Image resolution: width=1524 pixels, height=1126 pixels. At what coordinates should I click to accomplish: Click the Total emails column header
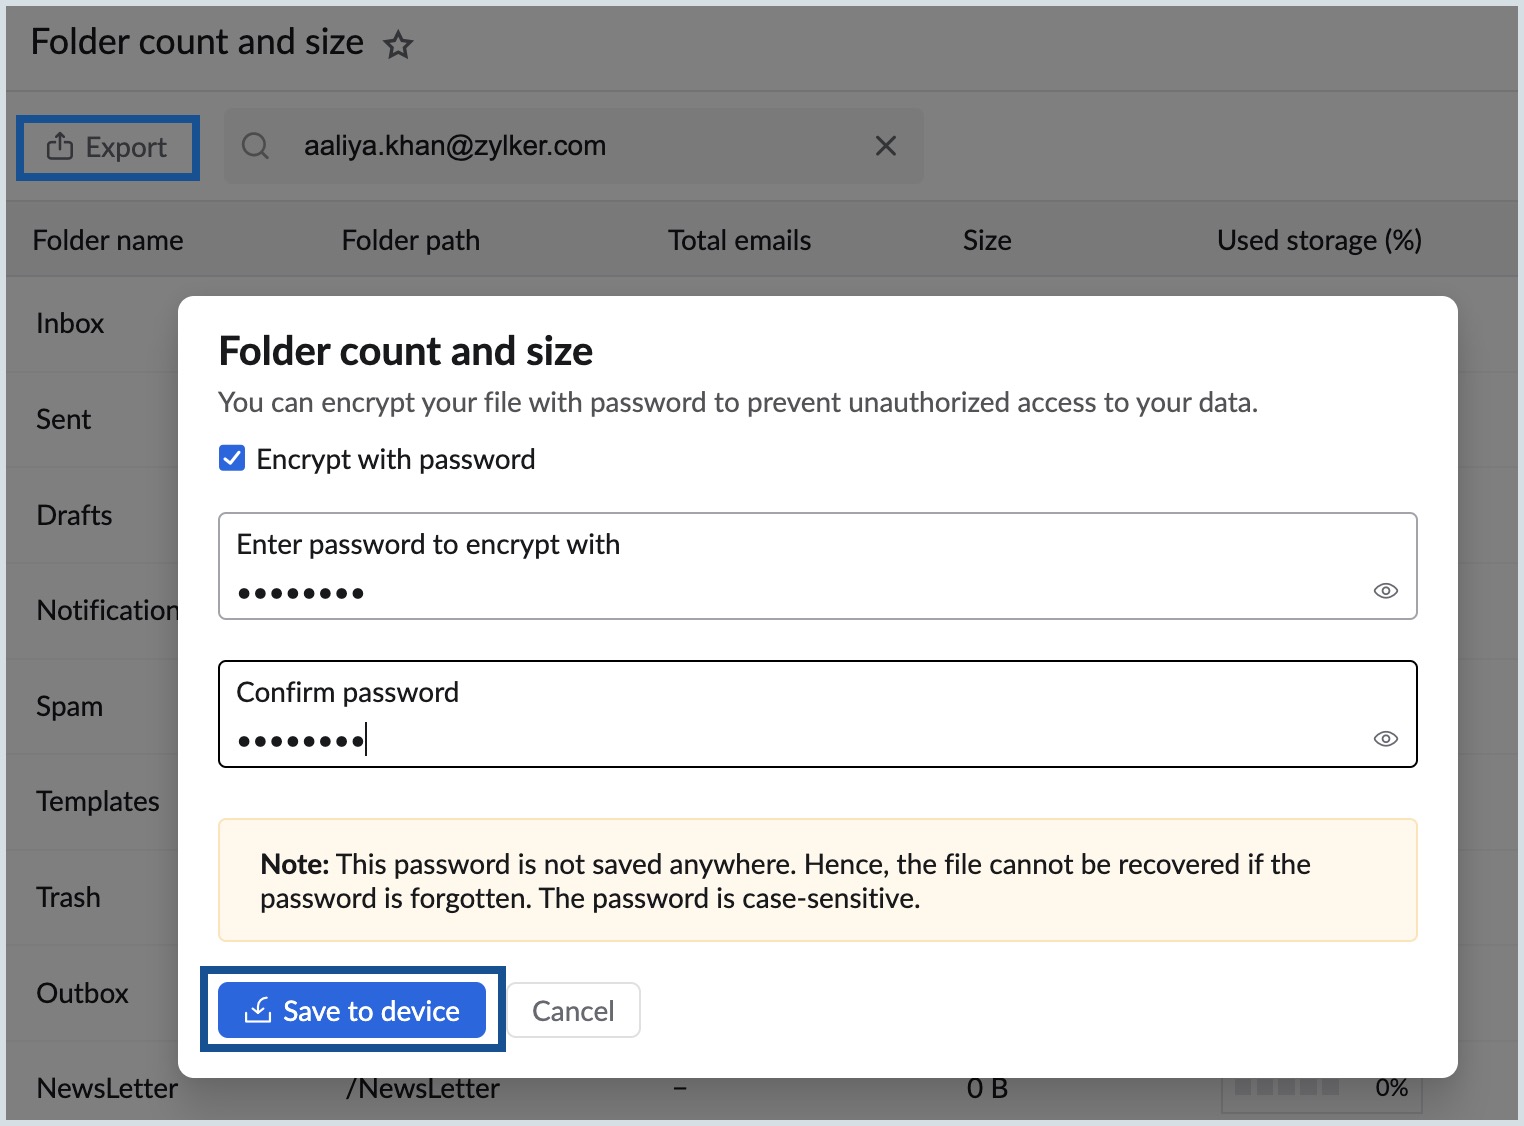point(739,241)
